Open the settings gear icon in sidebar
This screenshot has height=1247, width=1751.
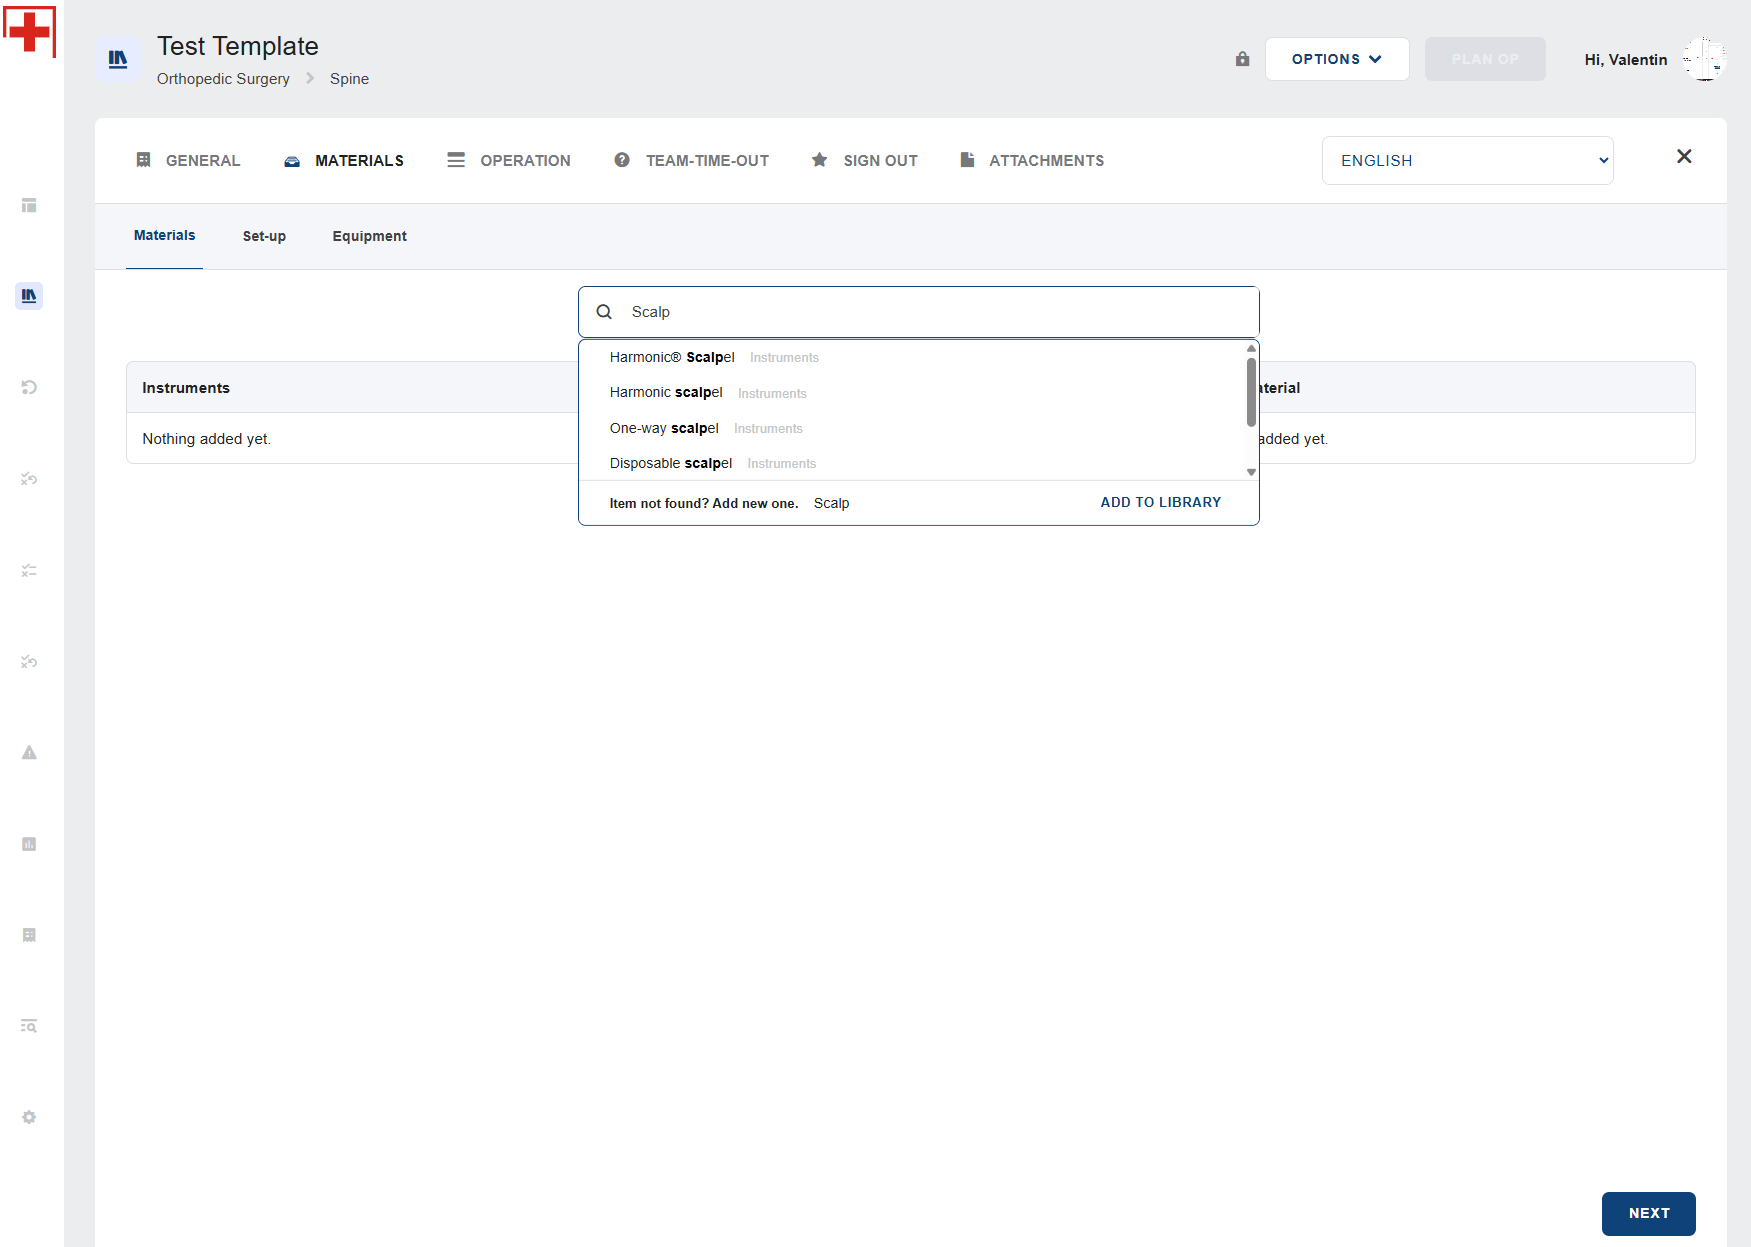tap(29, 1117)
